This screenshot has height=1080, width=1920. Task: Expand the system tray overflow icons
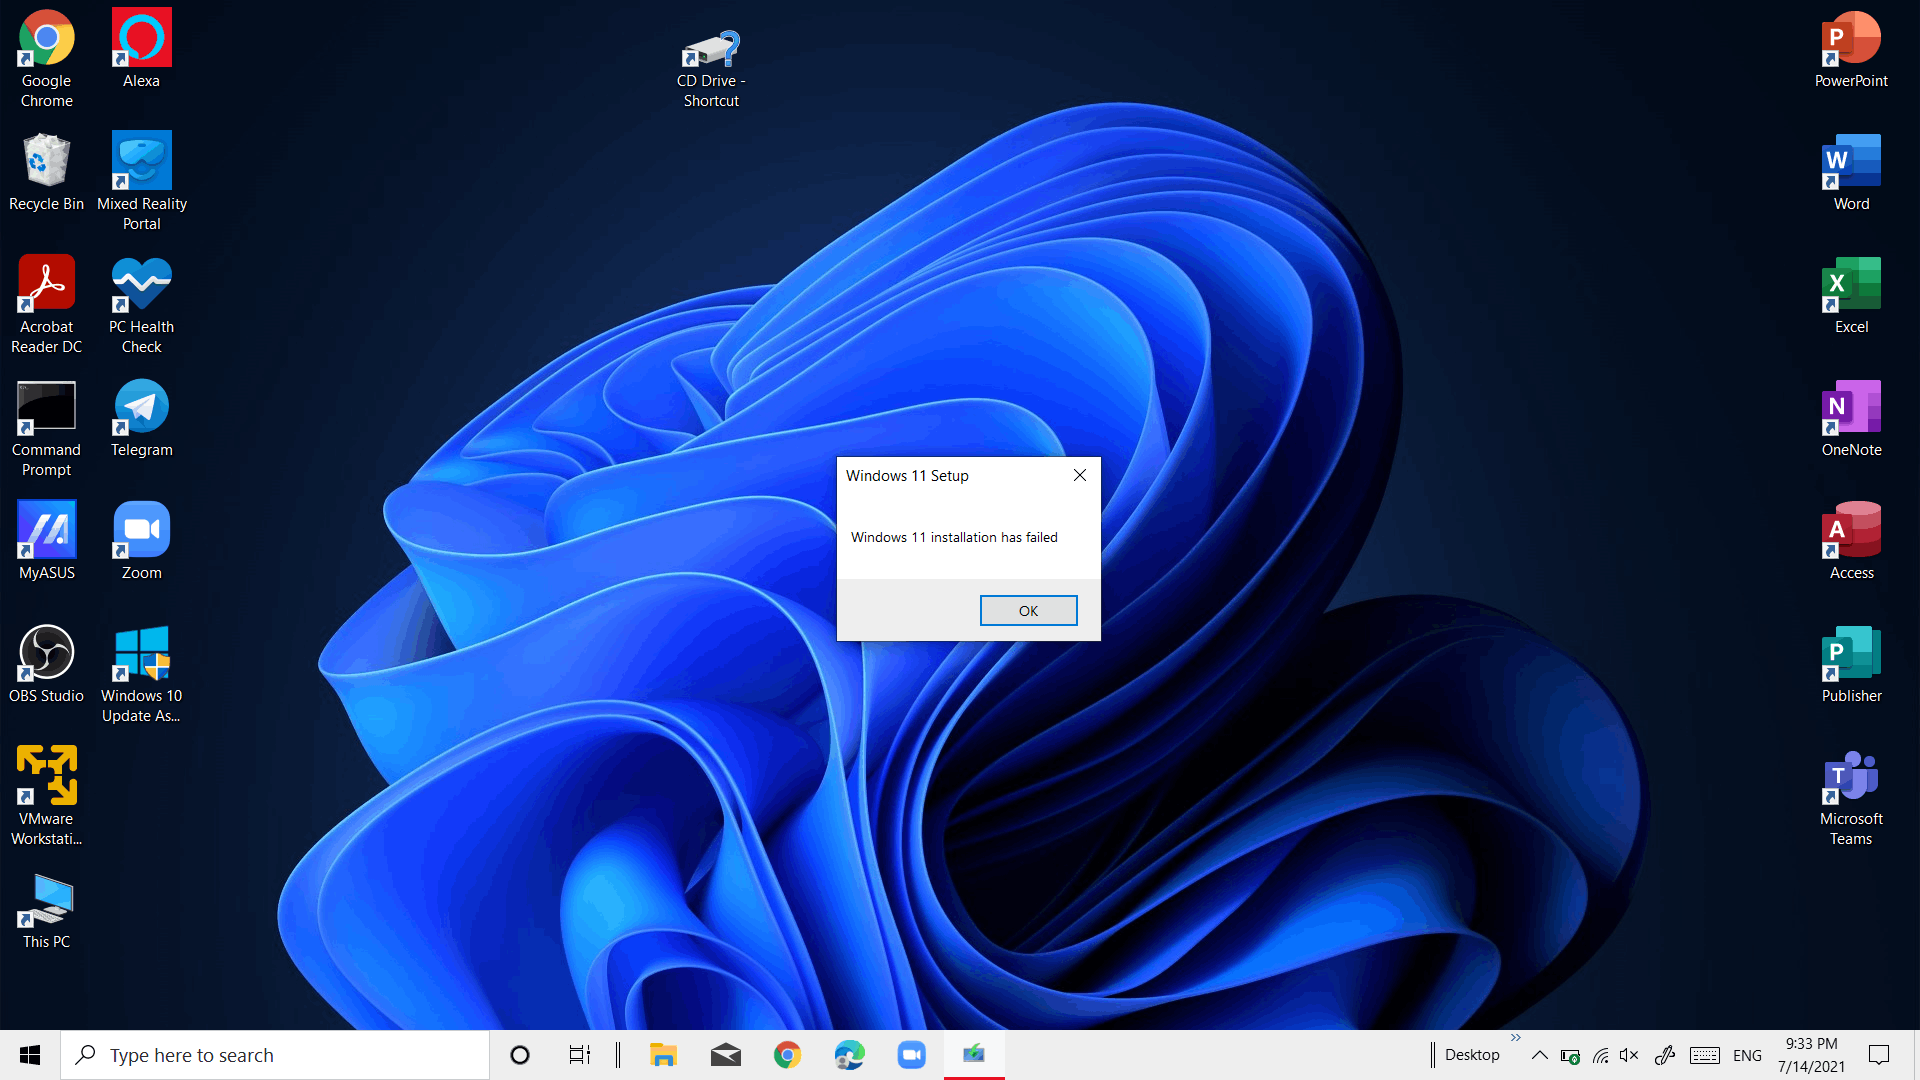point(1540,1054)
